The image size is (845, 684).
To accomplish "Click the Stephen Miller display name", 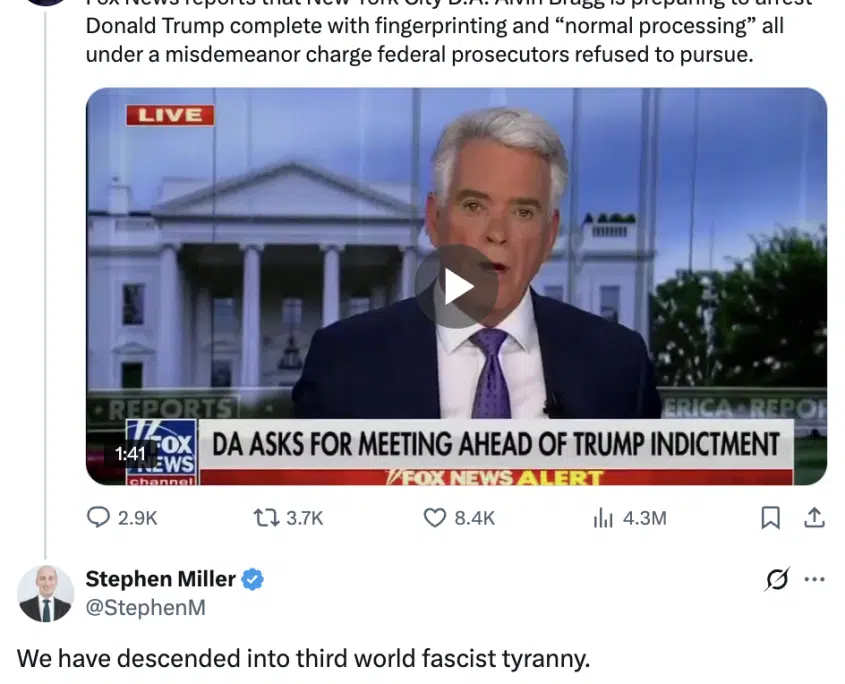I will click(x=161, y=579).
